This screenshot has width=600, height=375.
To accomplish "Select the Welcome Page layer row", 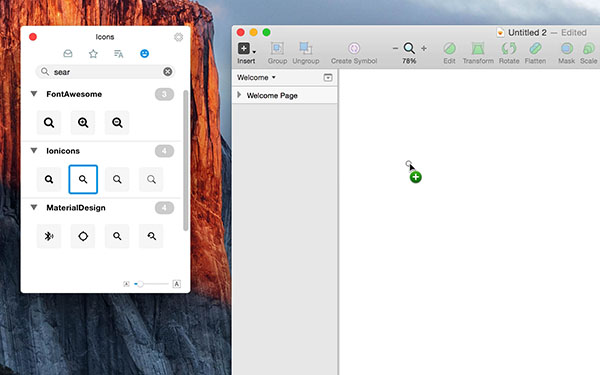I will [285, 95].
